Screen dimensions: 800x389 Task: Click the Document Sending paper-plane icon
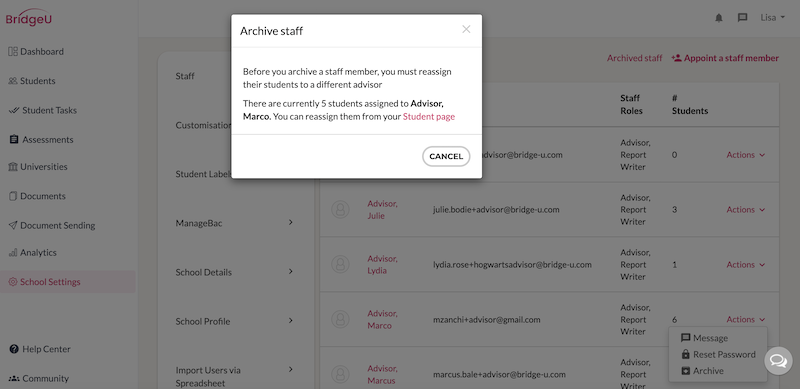point(13,225)
